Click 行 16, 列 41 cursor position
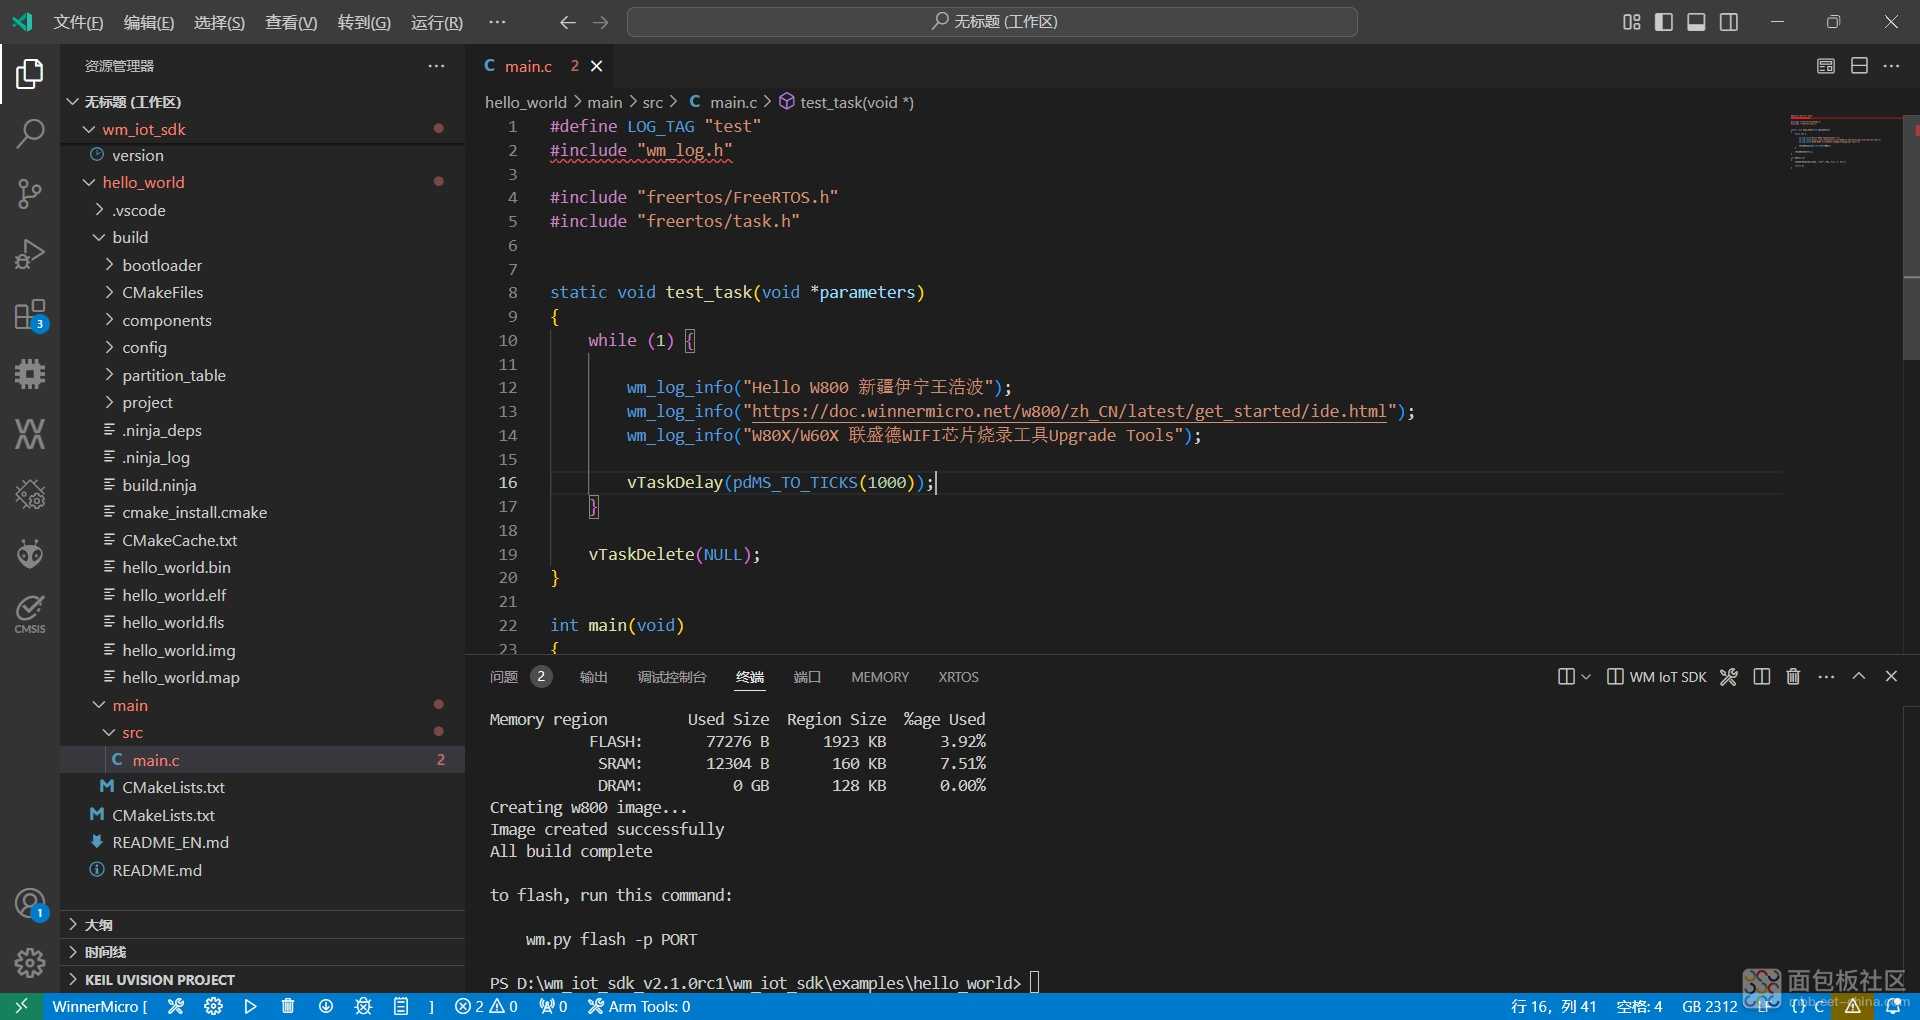Viewport: 1920px width, 1020px height. pos(1554,1006)
